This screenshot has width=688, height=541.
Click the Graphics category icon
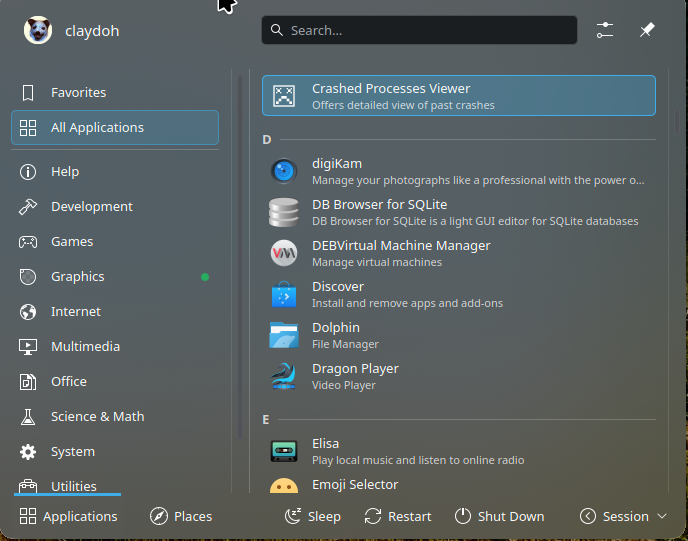[28, 277]
